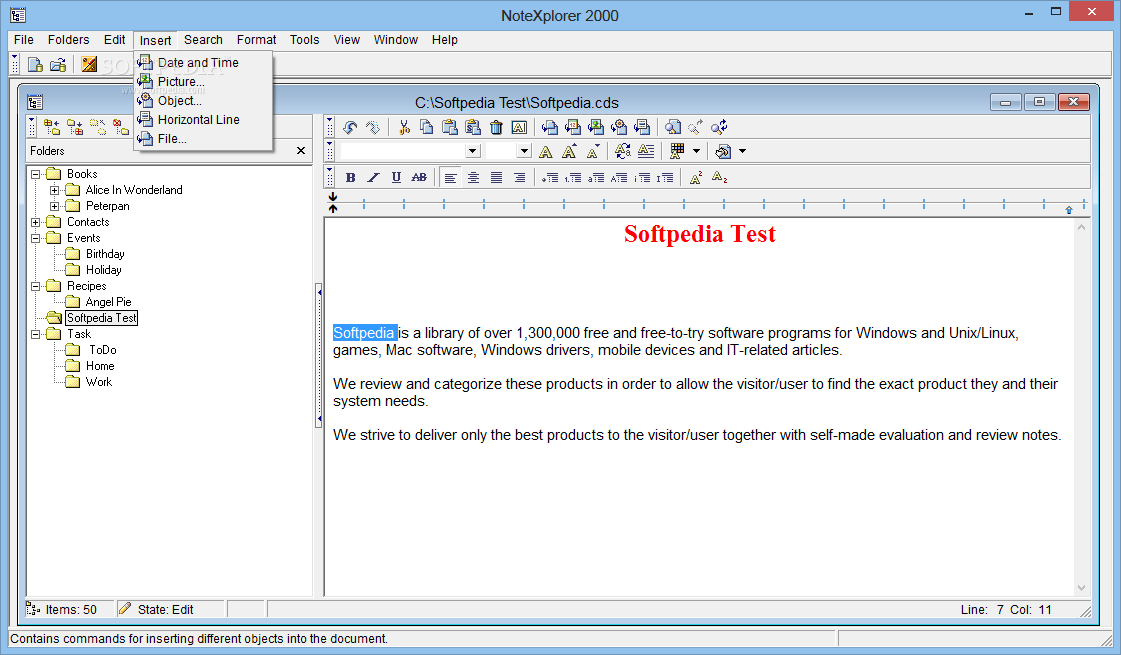Screen dimensions: 1121x655
Task: Expand the Contacts folder
Action: coord(35,222)
